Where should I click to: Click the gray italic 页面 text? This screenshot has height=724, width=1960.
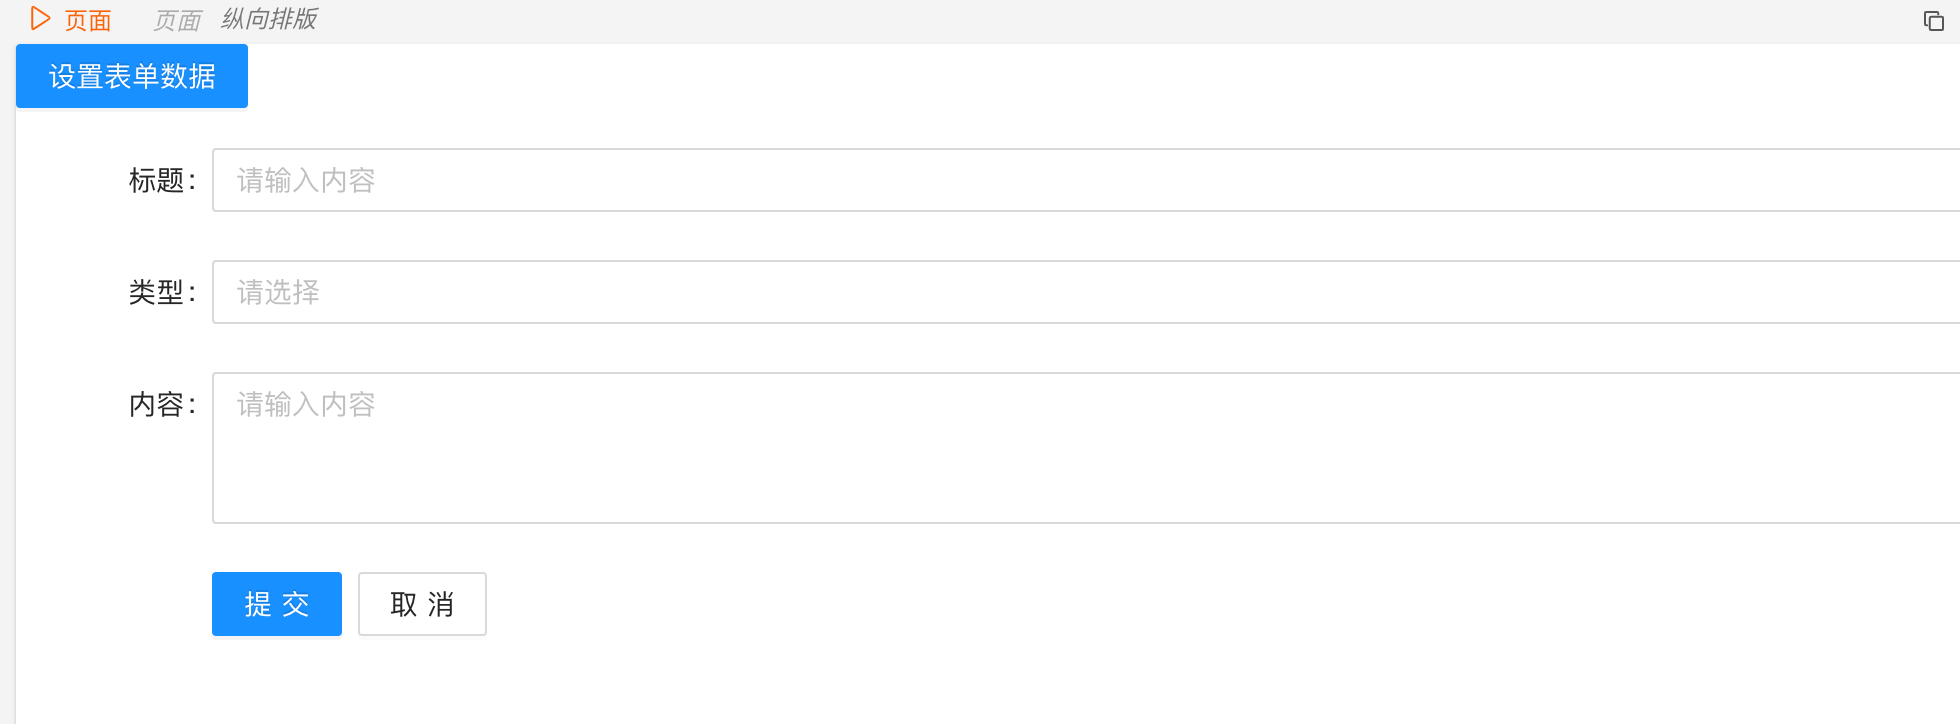tap(177, 21)
